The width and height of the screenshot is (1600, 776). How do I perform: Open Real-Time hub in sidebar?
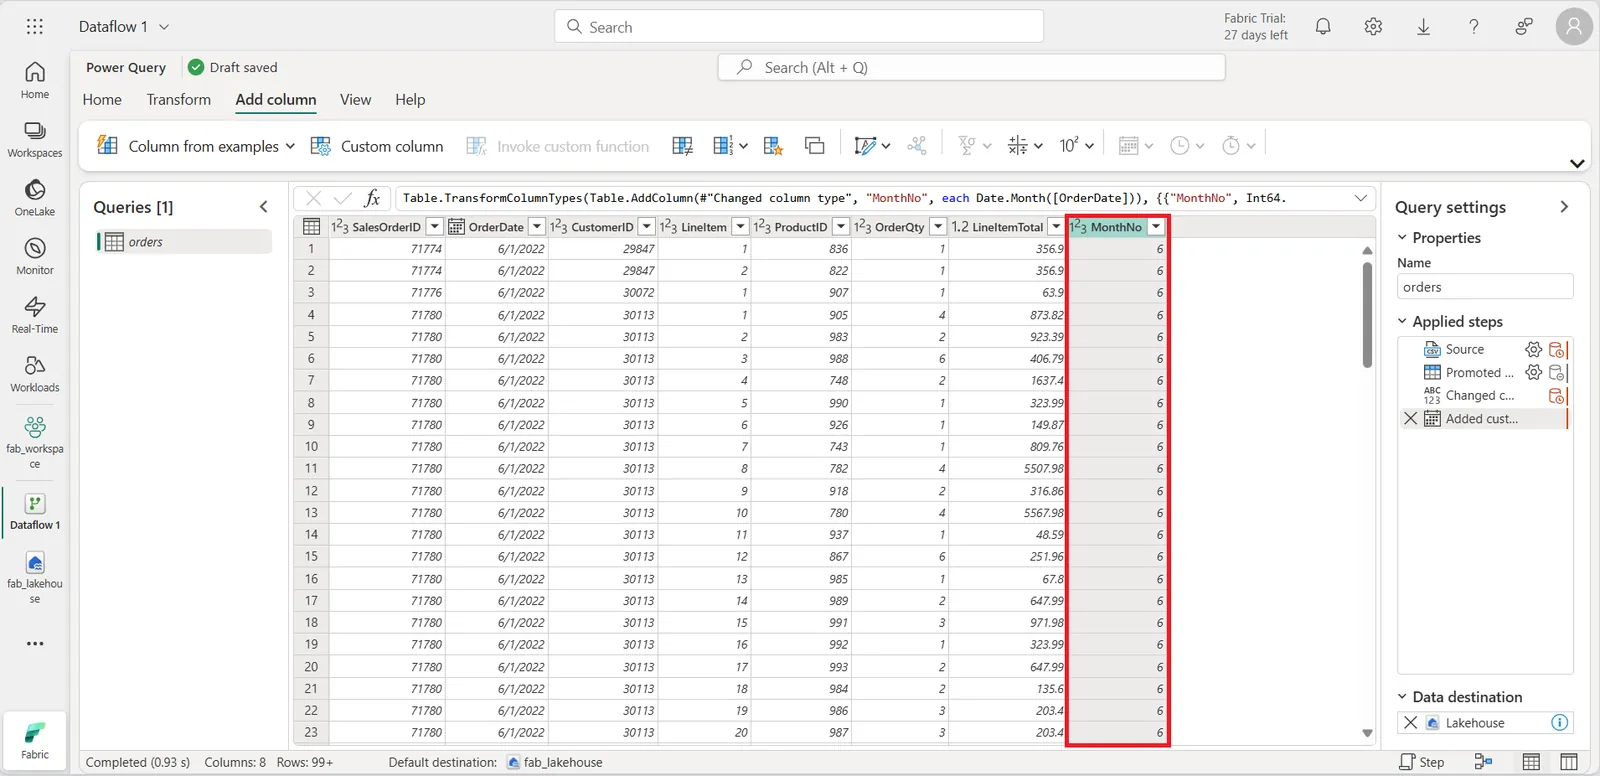click(x=35, y=315)
